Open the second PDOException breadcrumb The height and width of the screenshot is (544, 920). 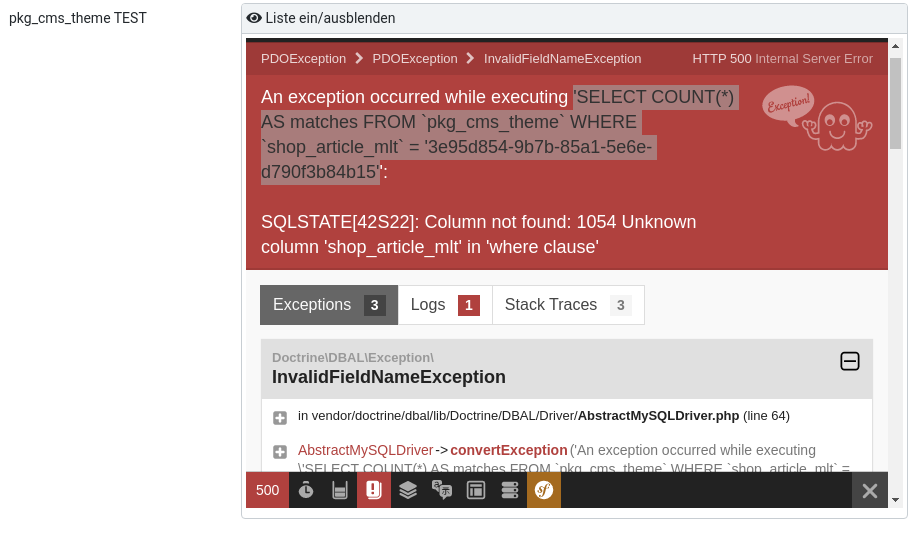tap(415, 59)
